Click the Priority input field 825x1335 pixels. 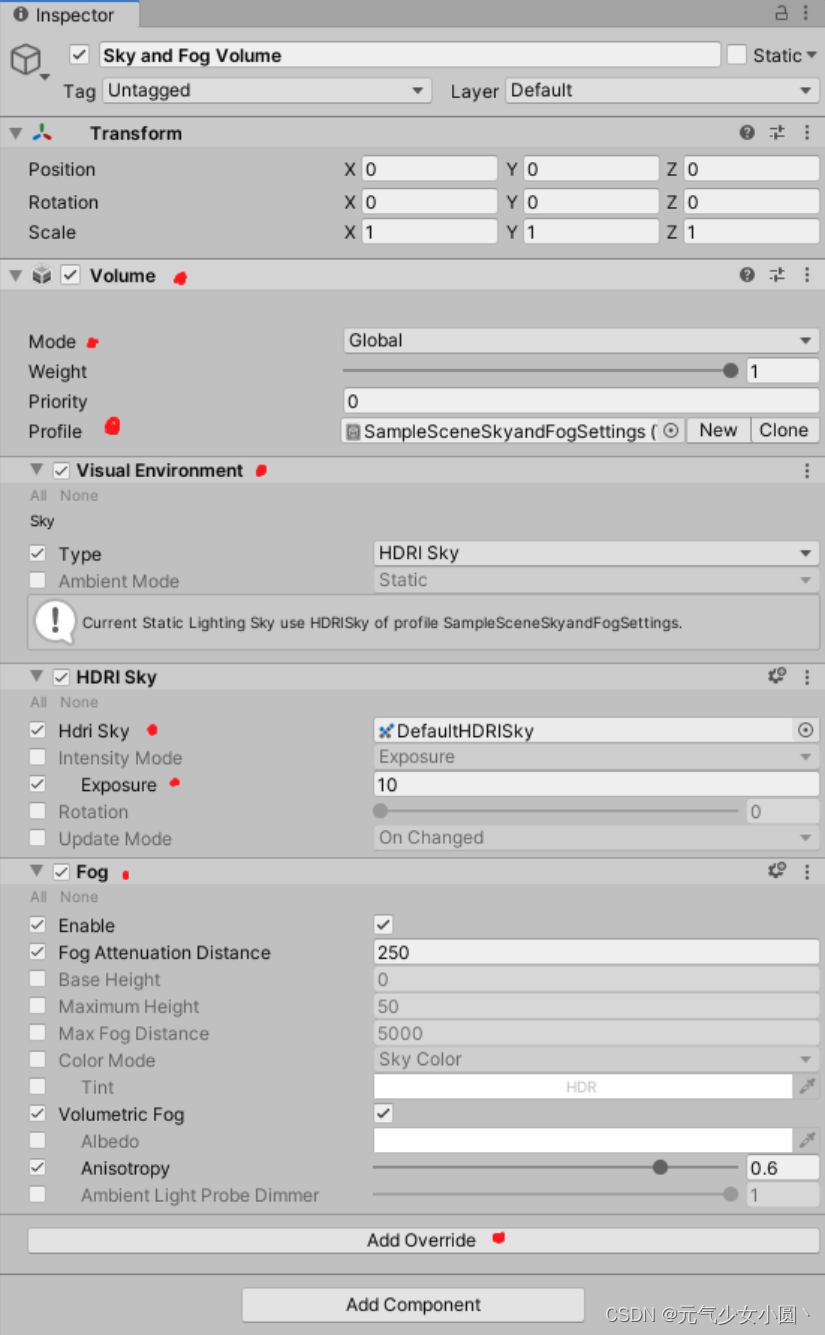click(x=581, y=401)
